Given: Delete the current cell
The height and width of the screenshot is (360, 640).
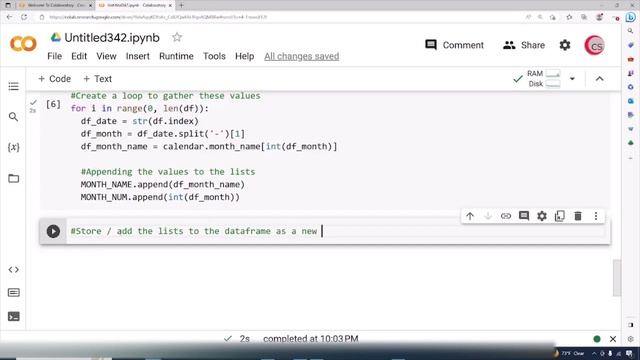Looking at the screenshot, I should click(x=578, y=216).
